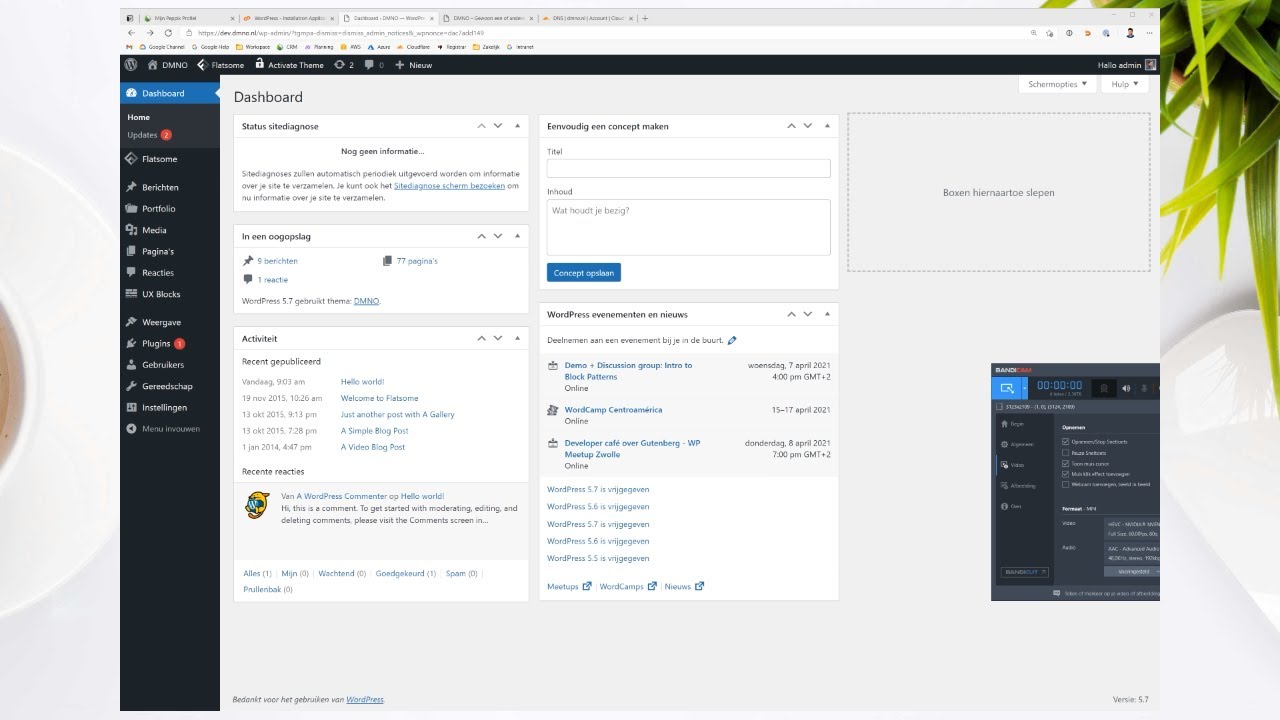Enable Pauze Sneltoets checkbox in Bandicam

point(1066,452)
